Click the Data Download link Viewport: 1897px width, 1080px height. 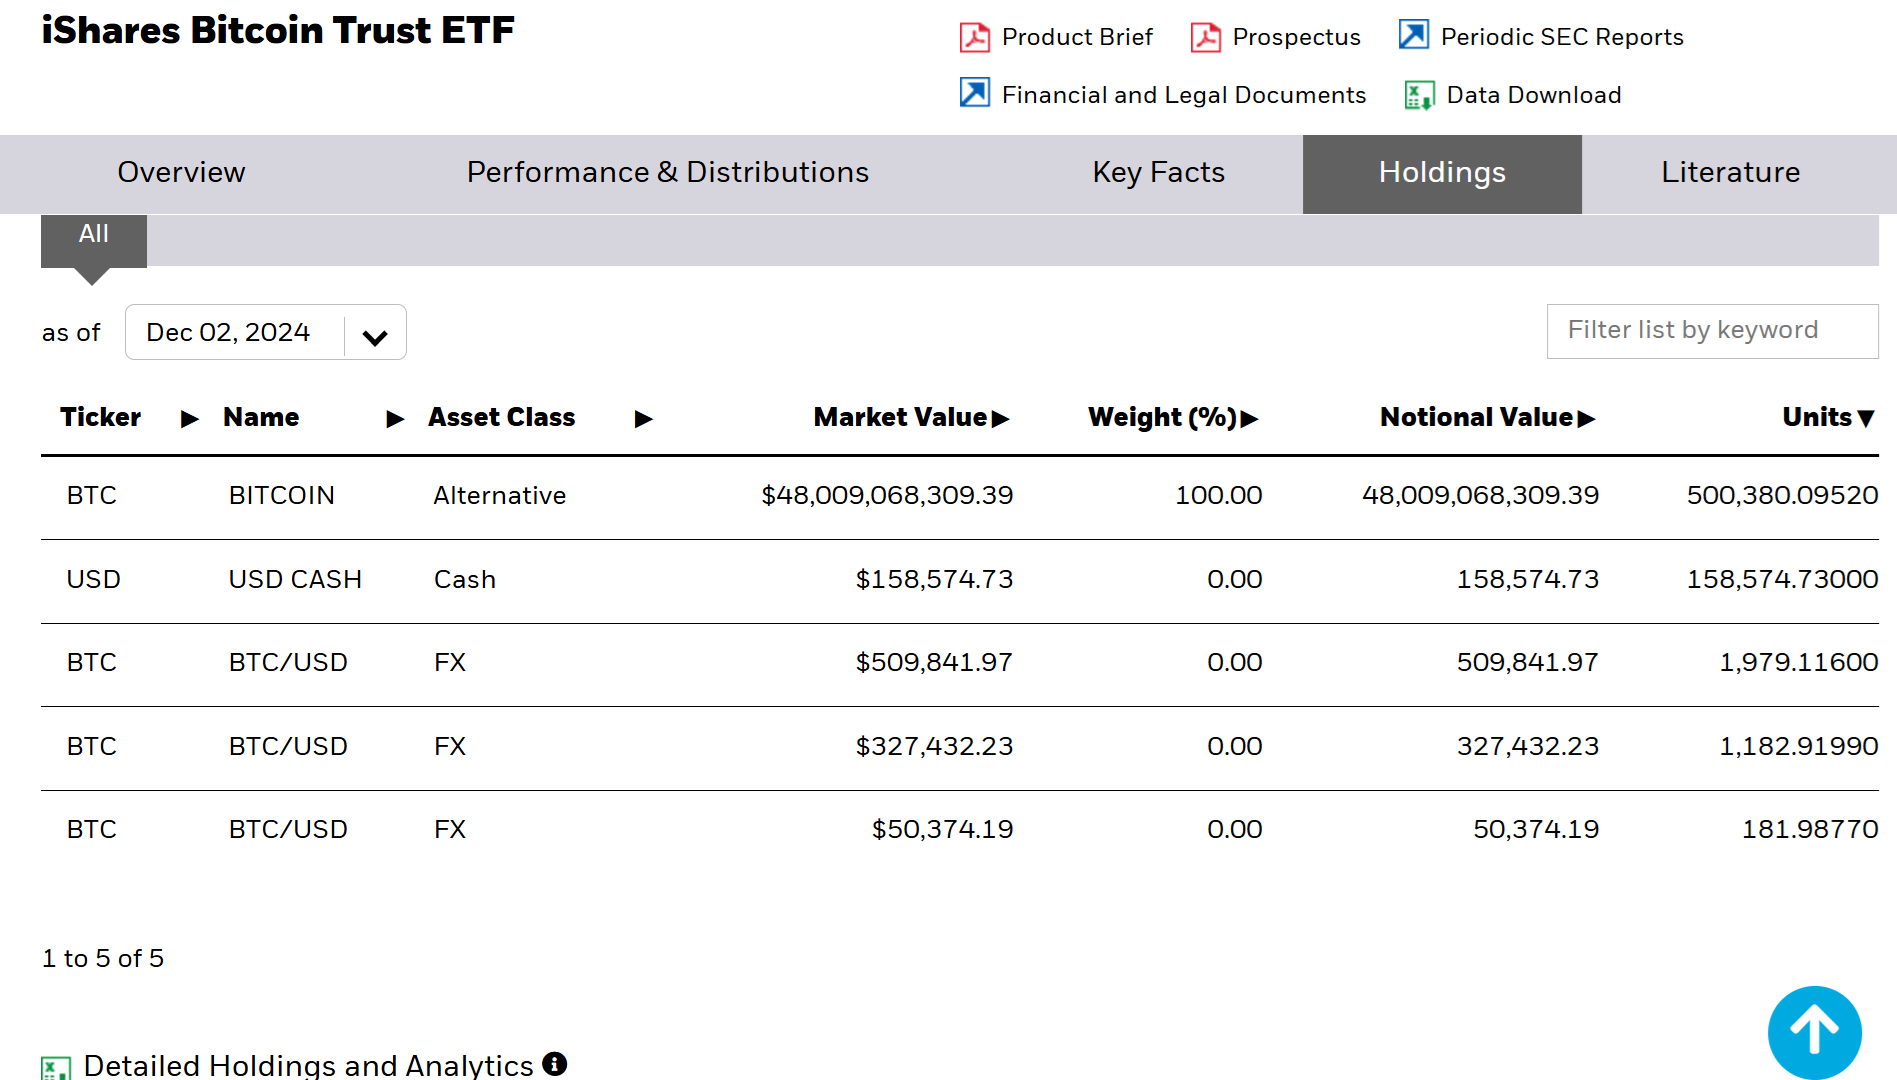point(1534,95)
